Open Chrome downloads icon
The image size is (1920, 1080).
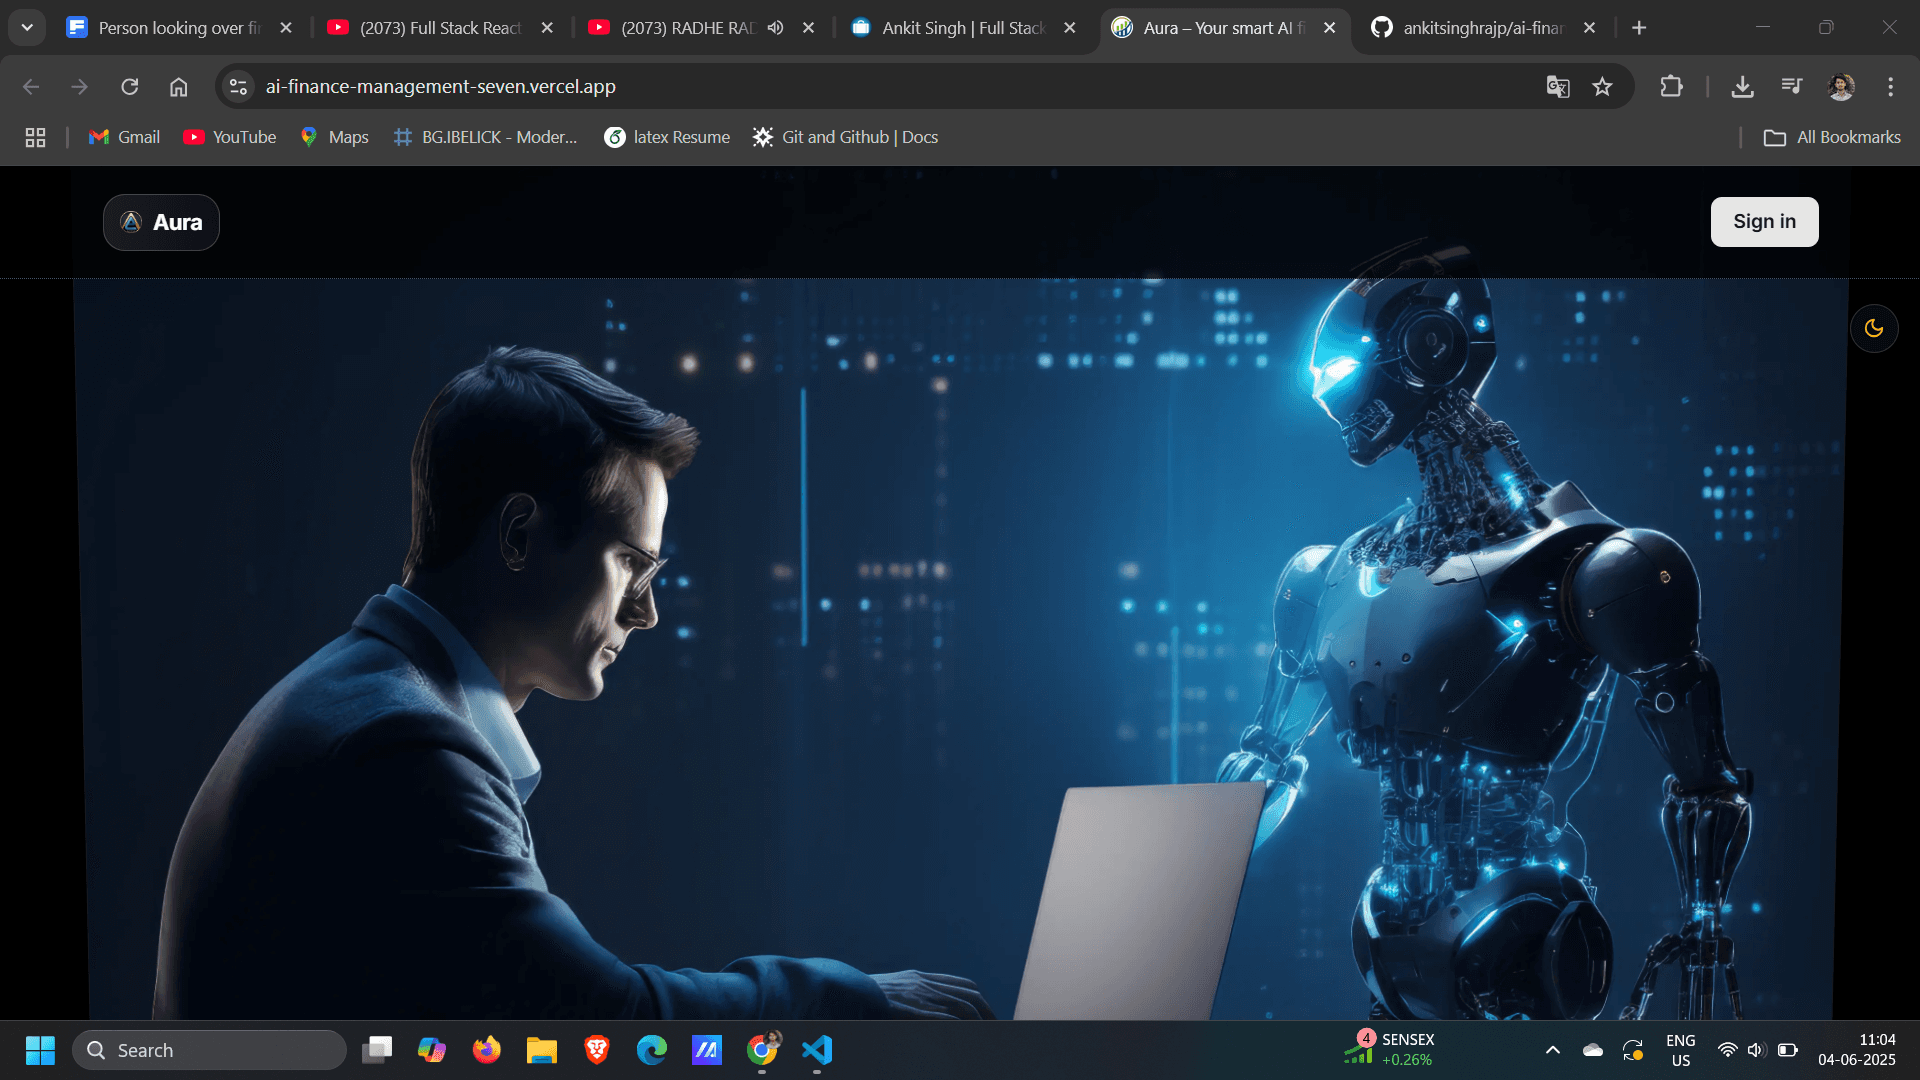(x=1742, y=87)
